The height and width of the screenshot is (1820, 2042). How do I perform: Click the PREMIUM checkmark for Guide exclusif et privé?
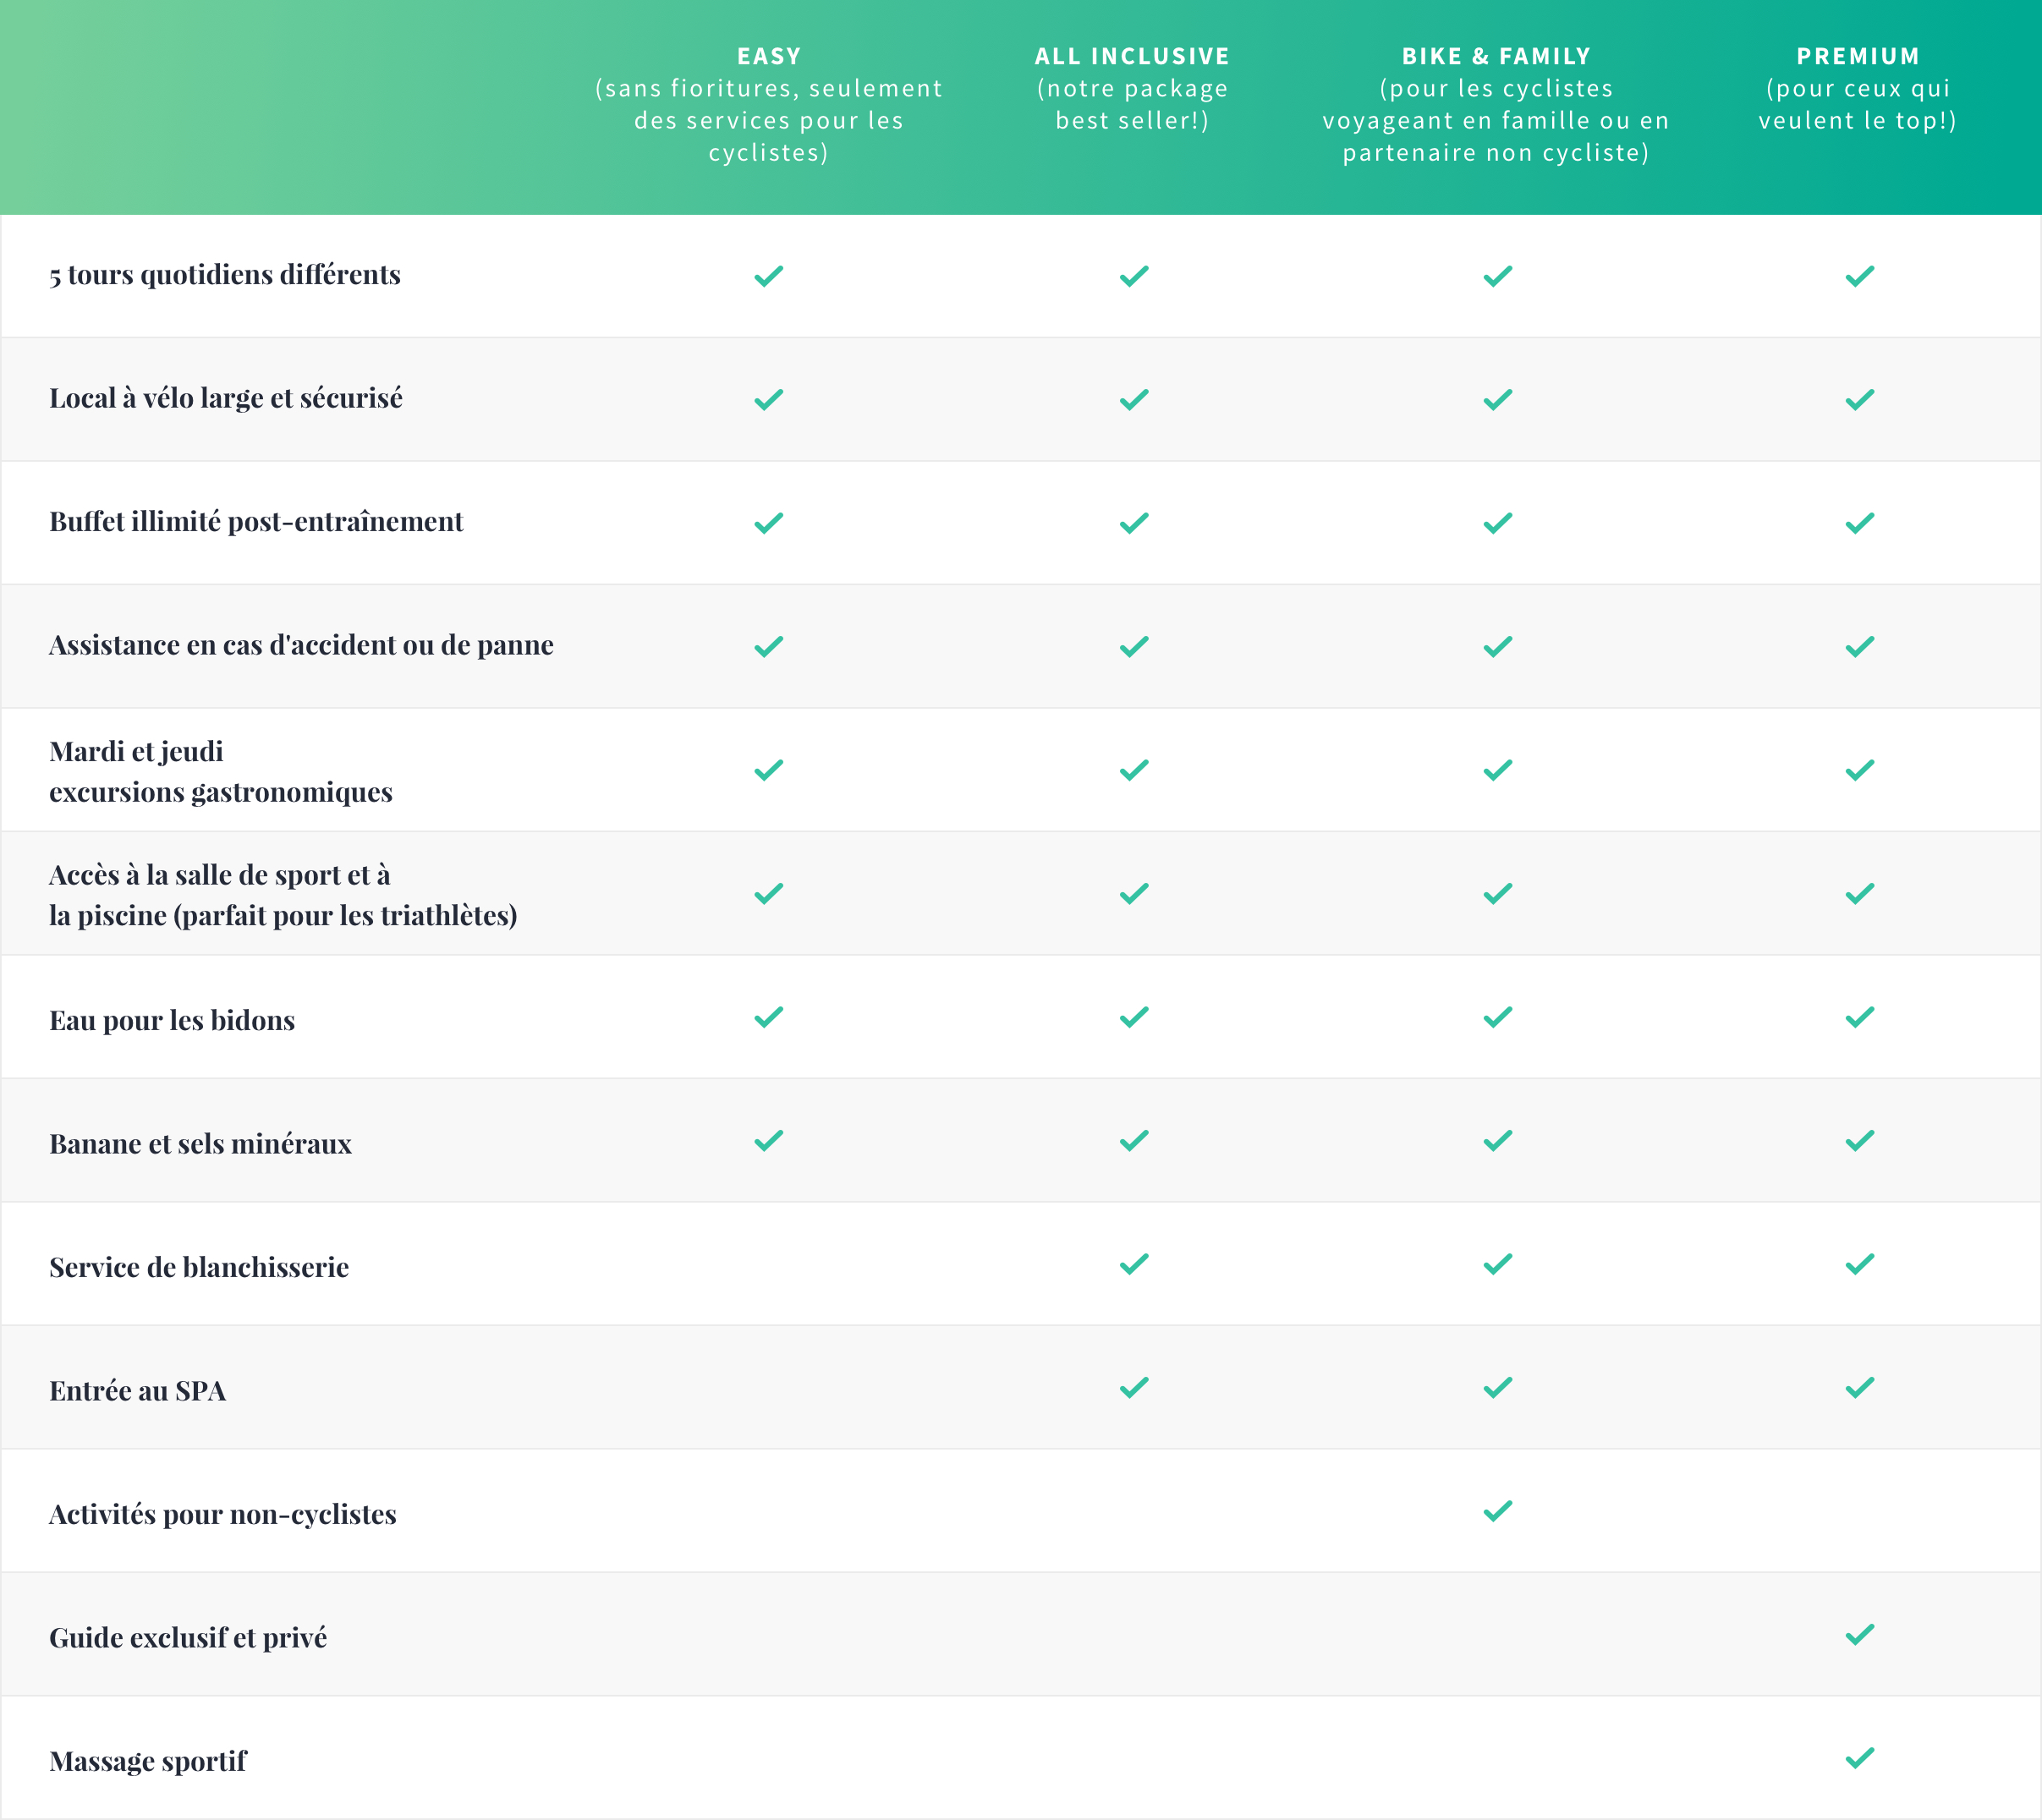(1859, 1635)
